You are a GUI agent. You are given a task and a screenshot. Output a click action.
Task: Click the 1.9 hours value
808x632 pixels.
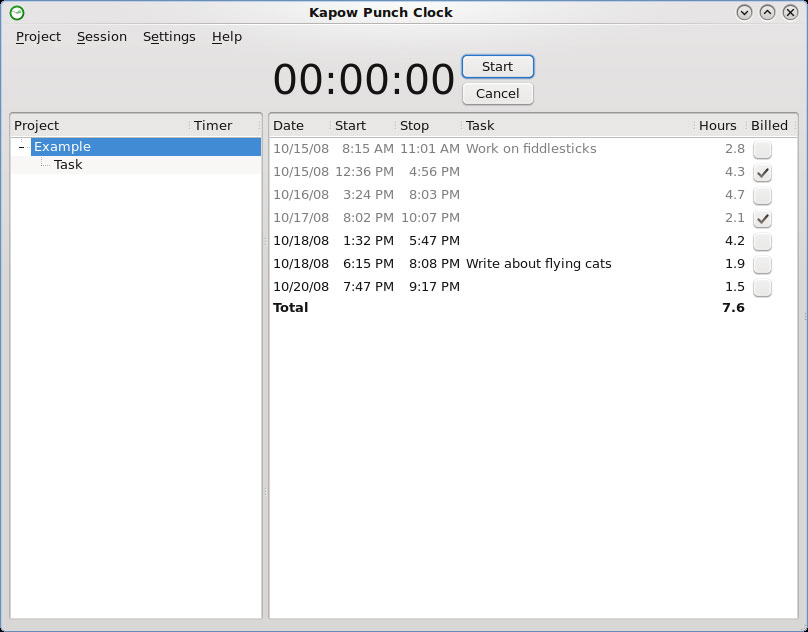[735, 263]
